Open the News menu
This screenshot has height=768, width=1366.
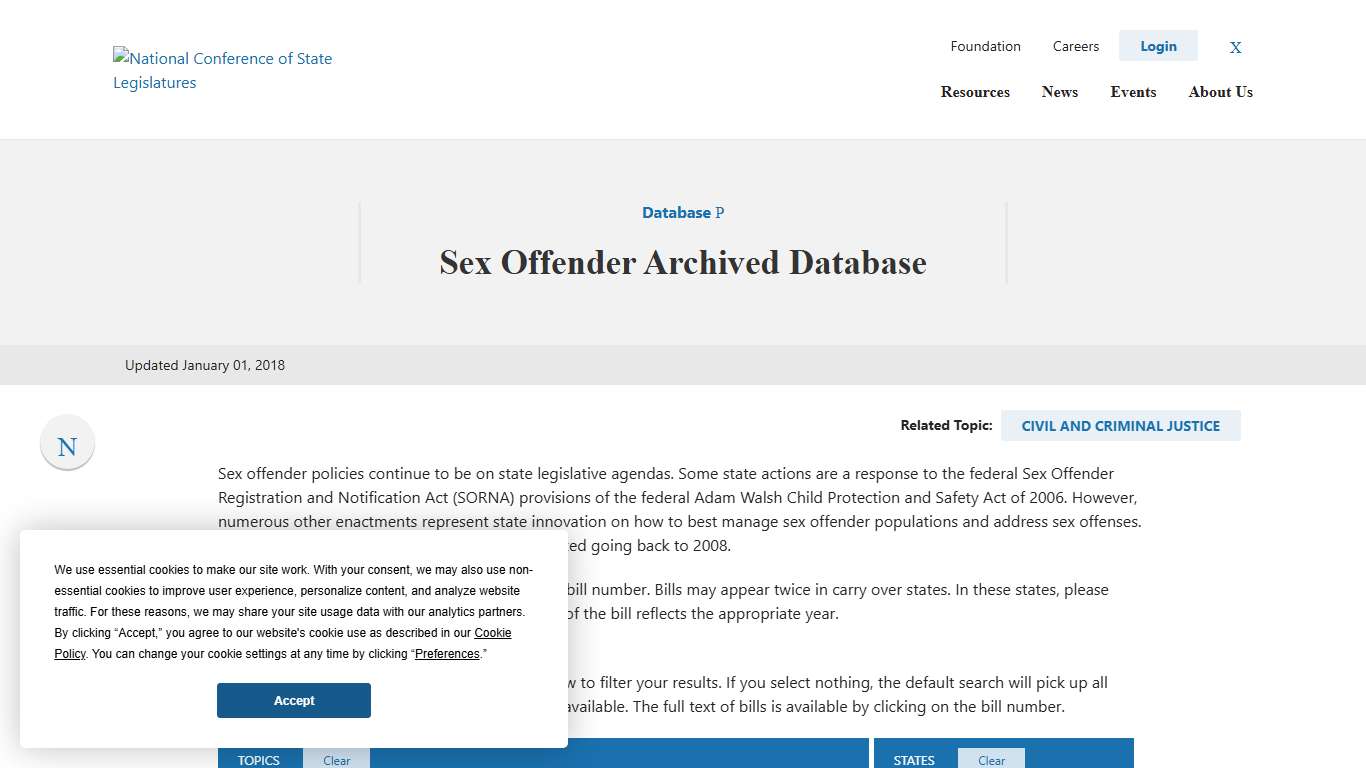(1059, 92)
